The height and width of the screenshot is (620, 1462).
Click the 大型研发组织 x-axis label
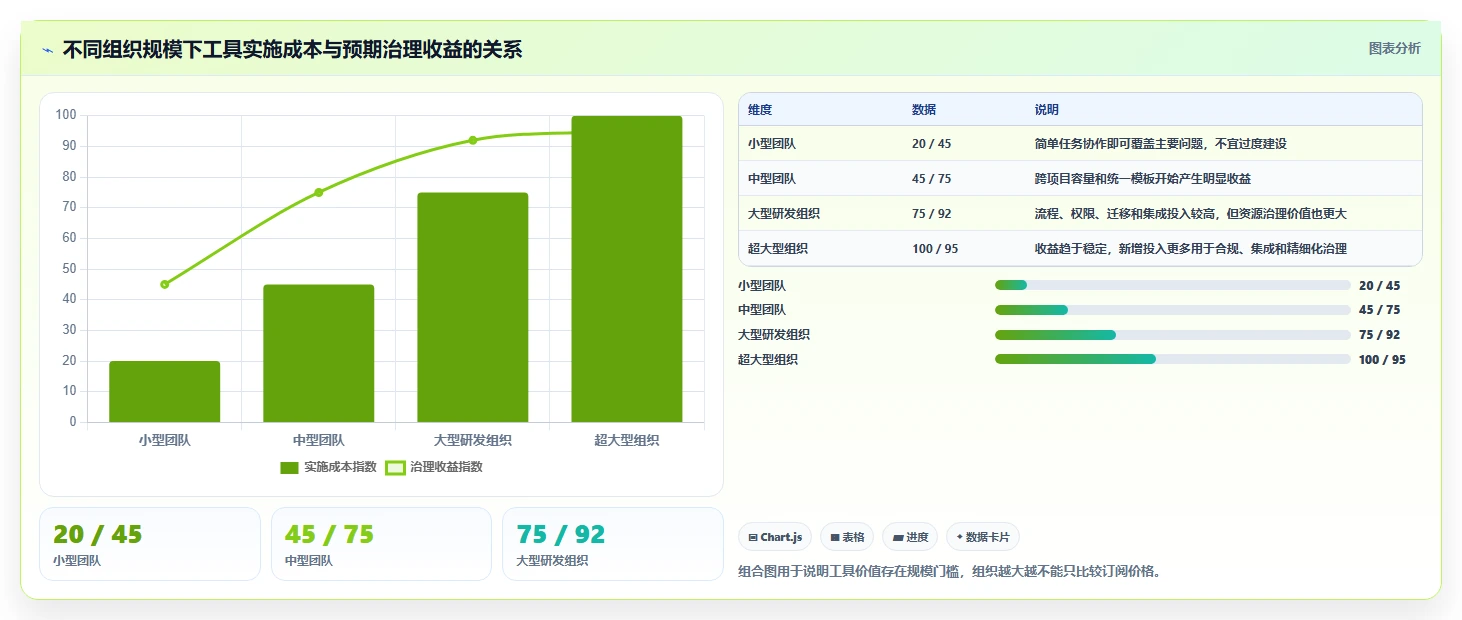point(473,440)
